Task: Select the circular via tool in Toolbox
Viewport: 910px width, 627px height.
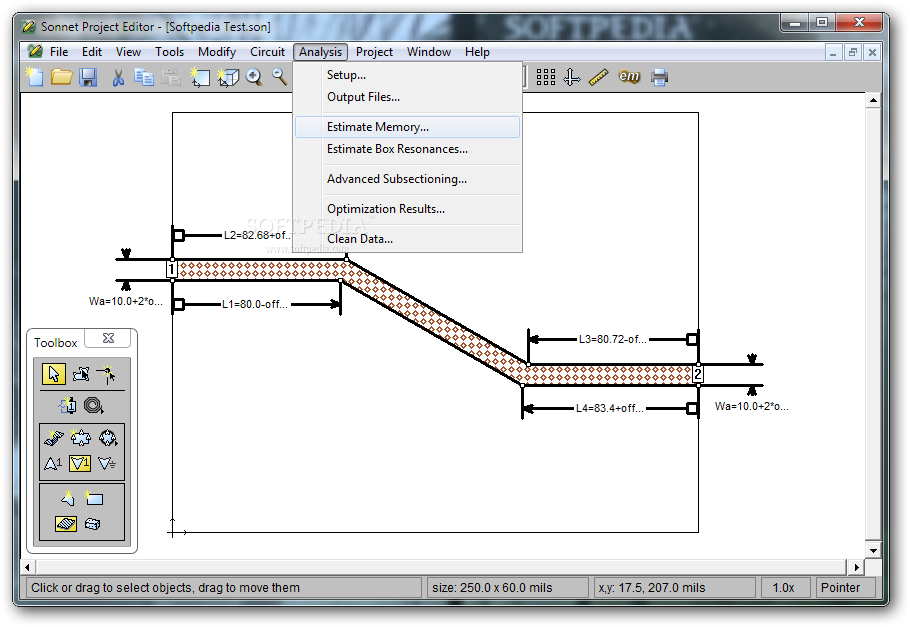Action: (x=107, y=437)
